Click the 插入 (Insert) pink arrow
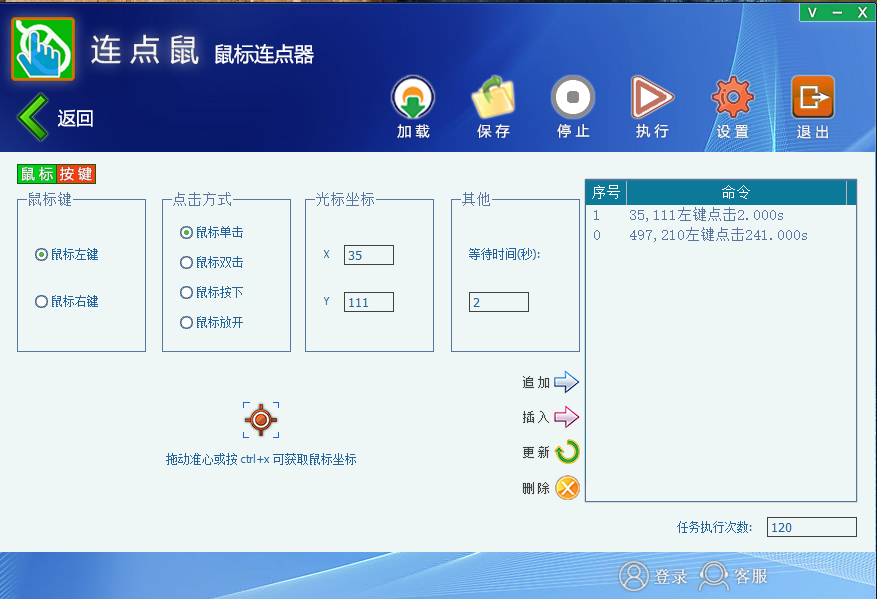This screenshot has height=599, width=877. [566, 417]
